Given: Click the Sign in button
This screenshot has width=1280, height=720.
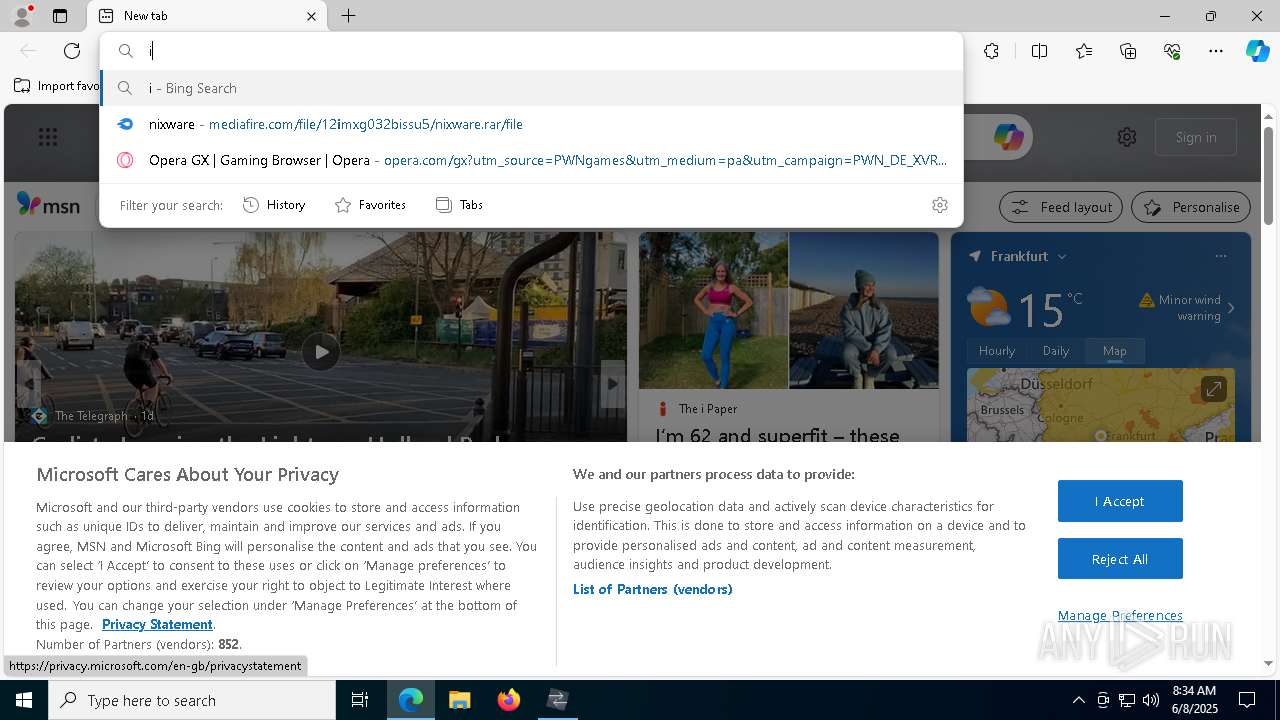Looking at the screenshot, I should coord(1196,137).
